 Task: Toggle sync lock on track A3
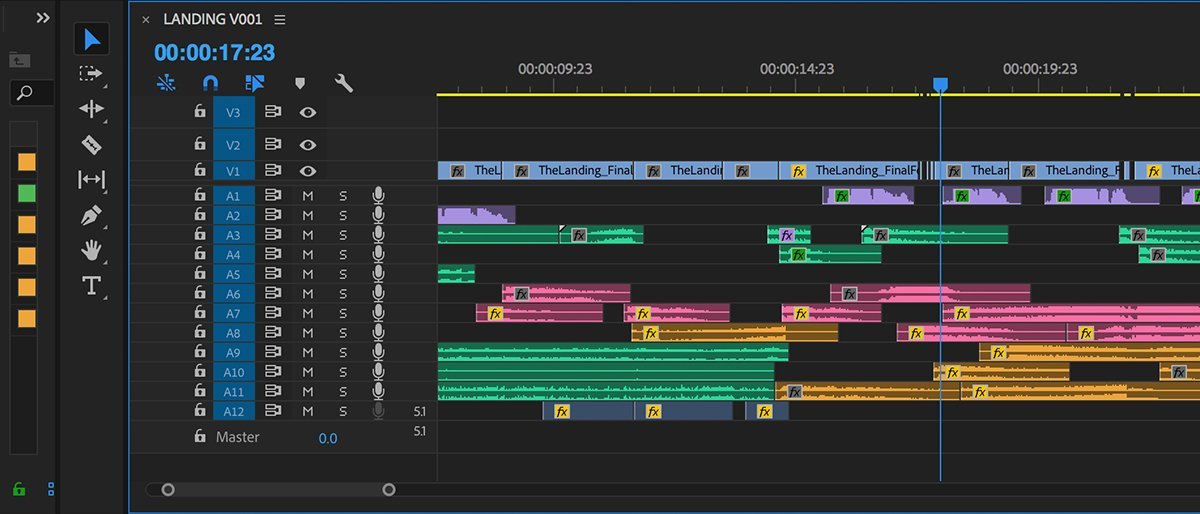coord(273,235)
